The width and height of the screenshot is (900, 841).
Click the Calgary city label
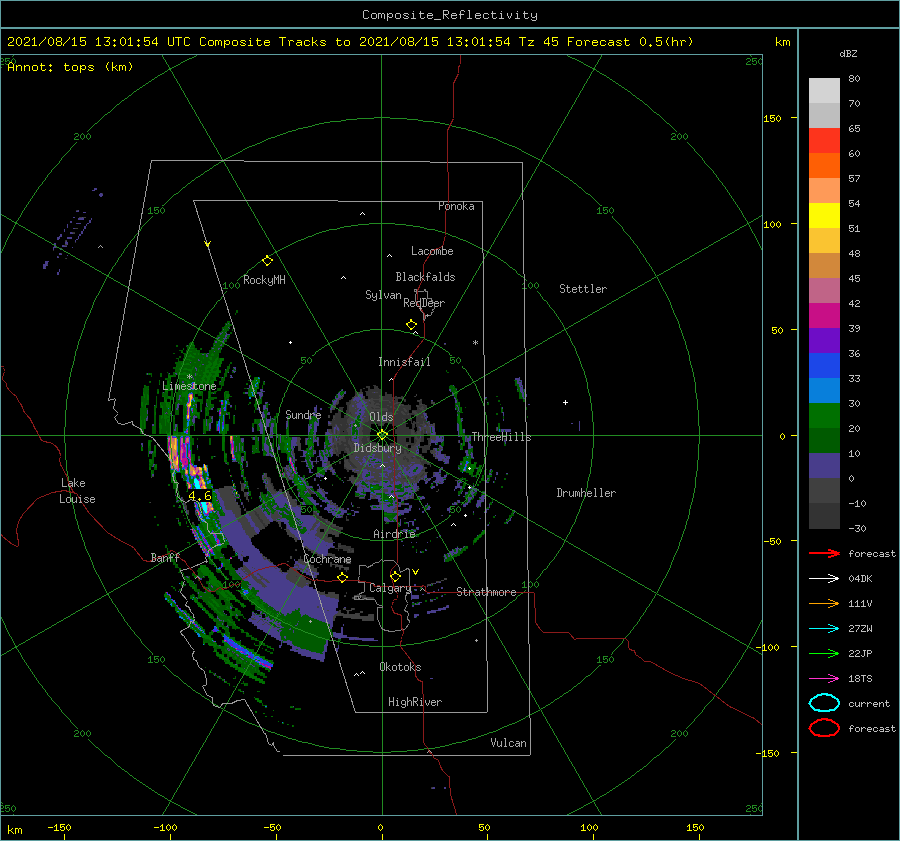(x=390, y=588)
